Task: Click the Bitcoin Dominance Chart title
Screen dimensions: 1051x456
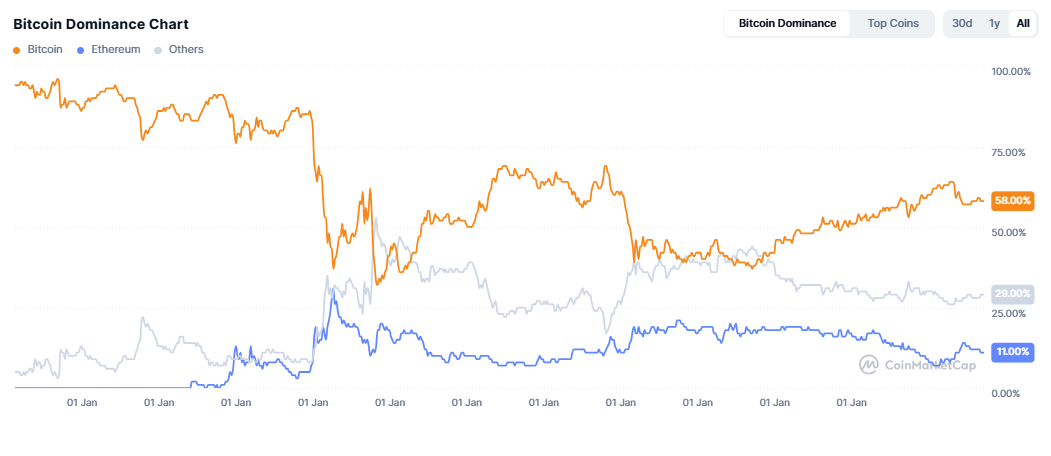Action: click(x=101, y=23)
